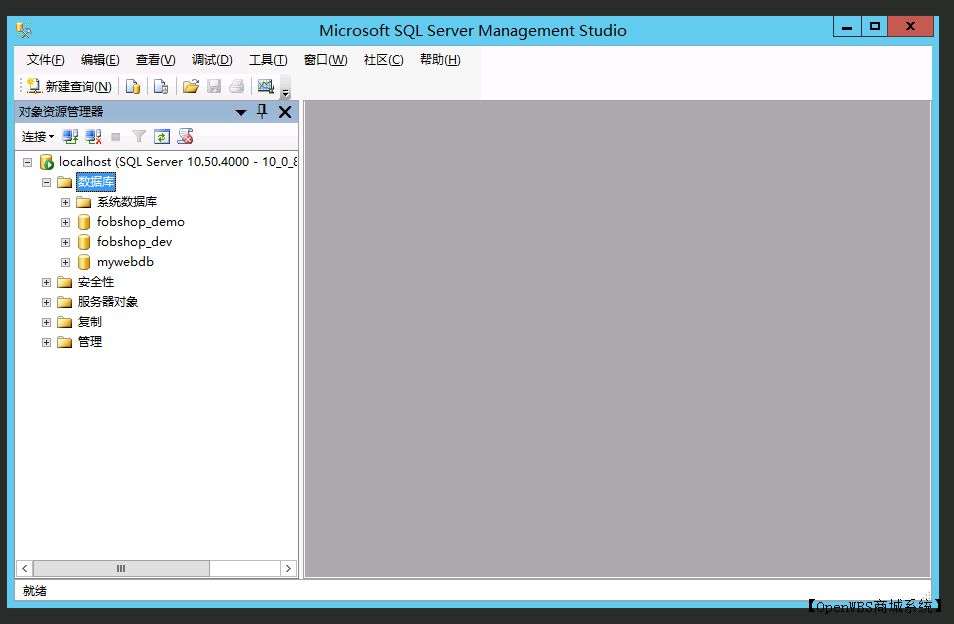Click the print toolbar icon

[x=236, y=86]
